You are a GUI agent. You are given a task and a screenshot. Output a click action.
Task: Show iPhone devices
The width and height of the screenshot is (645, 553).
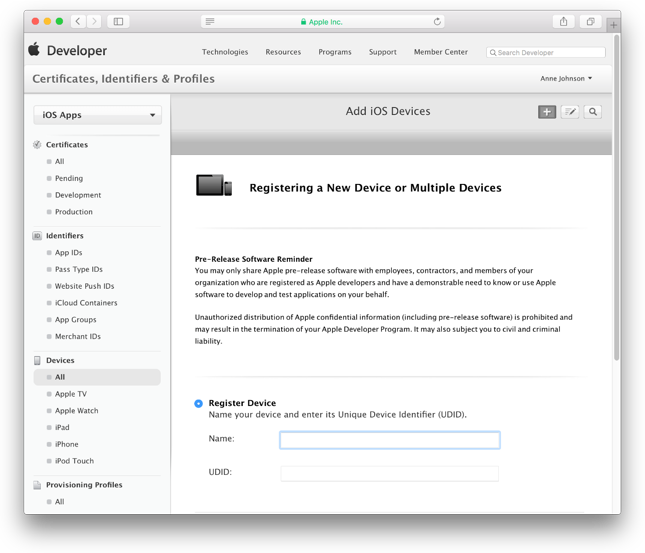(x=67, y=444)
